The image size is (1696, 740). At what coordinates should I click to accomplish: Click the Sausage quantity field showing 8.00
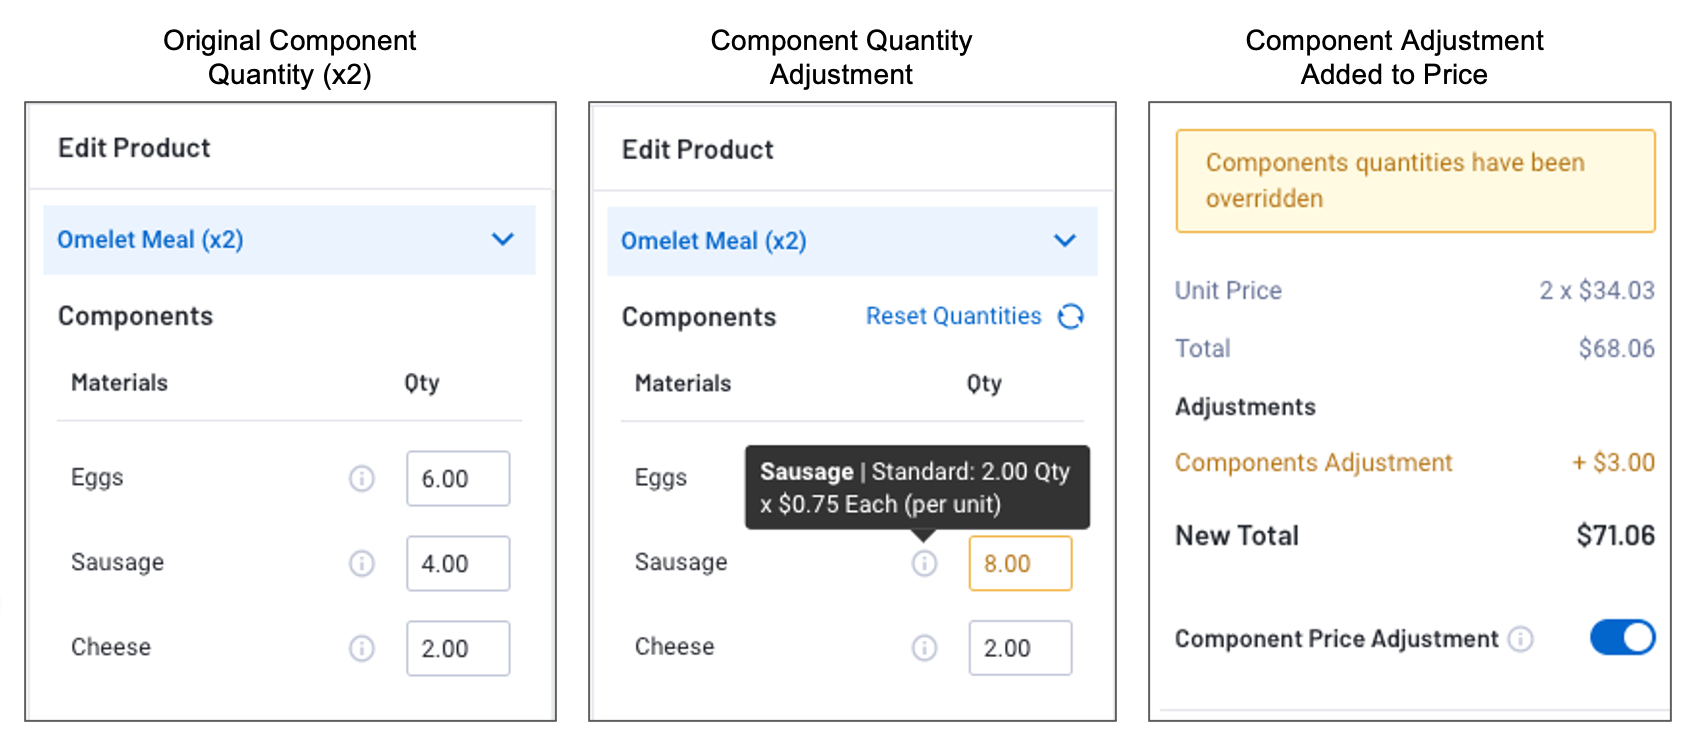point(1019,564)
